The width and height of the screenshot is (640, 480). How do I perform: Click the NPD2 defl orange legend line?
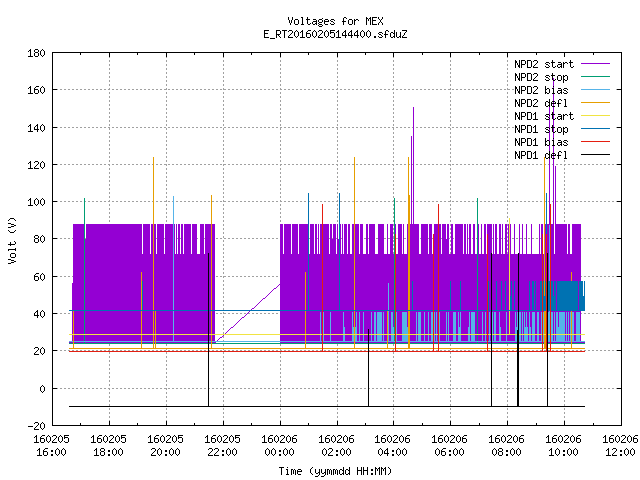pyautogui.click(x=595, y=103)
